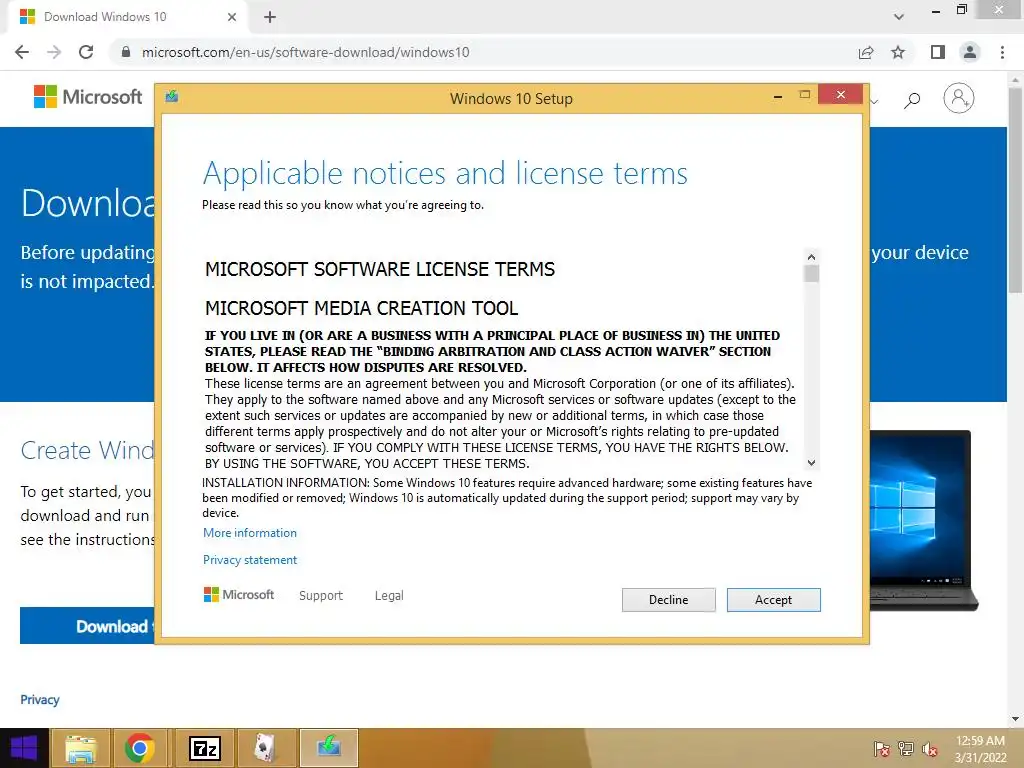Open Chrome tab search dropdown
This screenshot has height=768, width=1024.
[x=899, y=17]
